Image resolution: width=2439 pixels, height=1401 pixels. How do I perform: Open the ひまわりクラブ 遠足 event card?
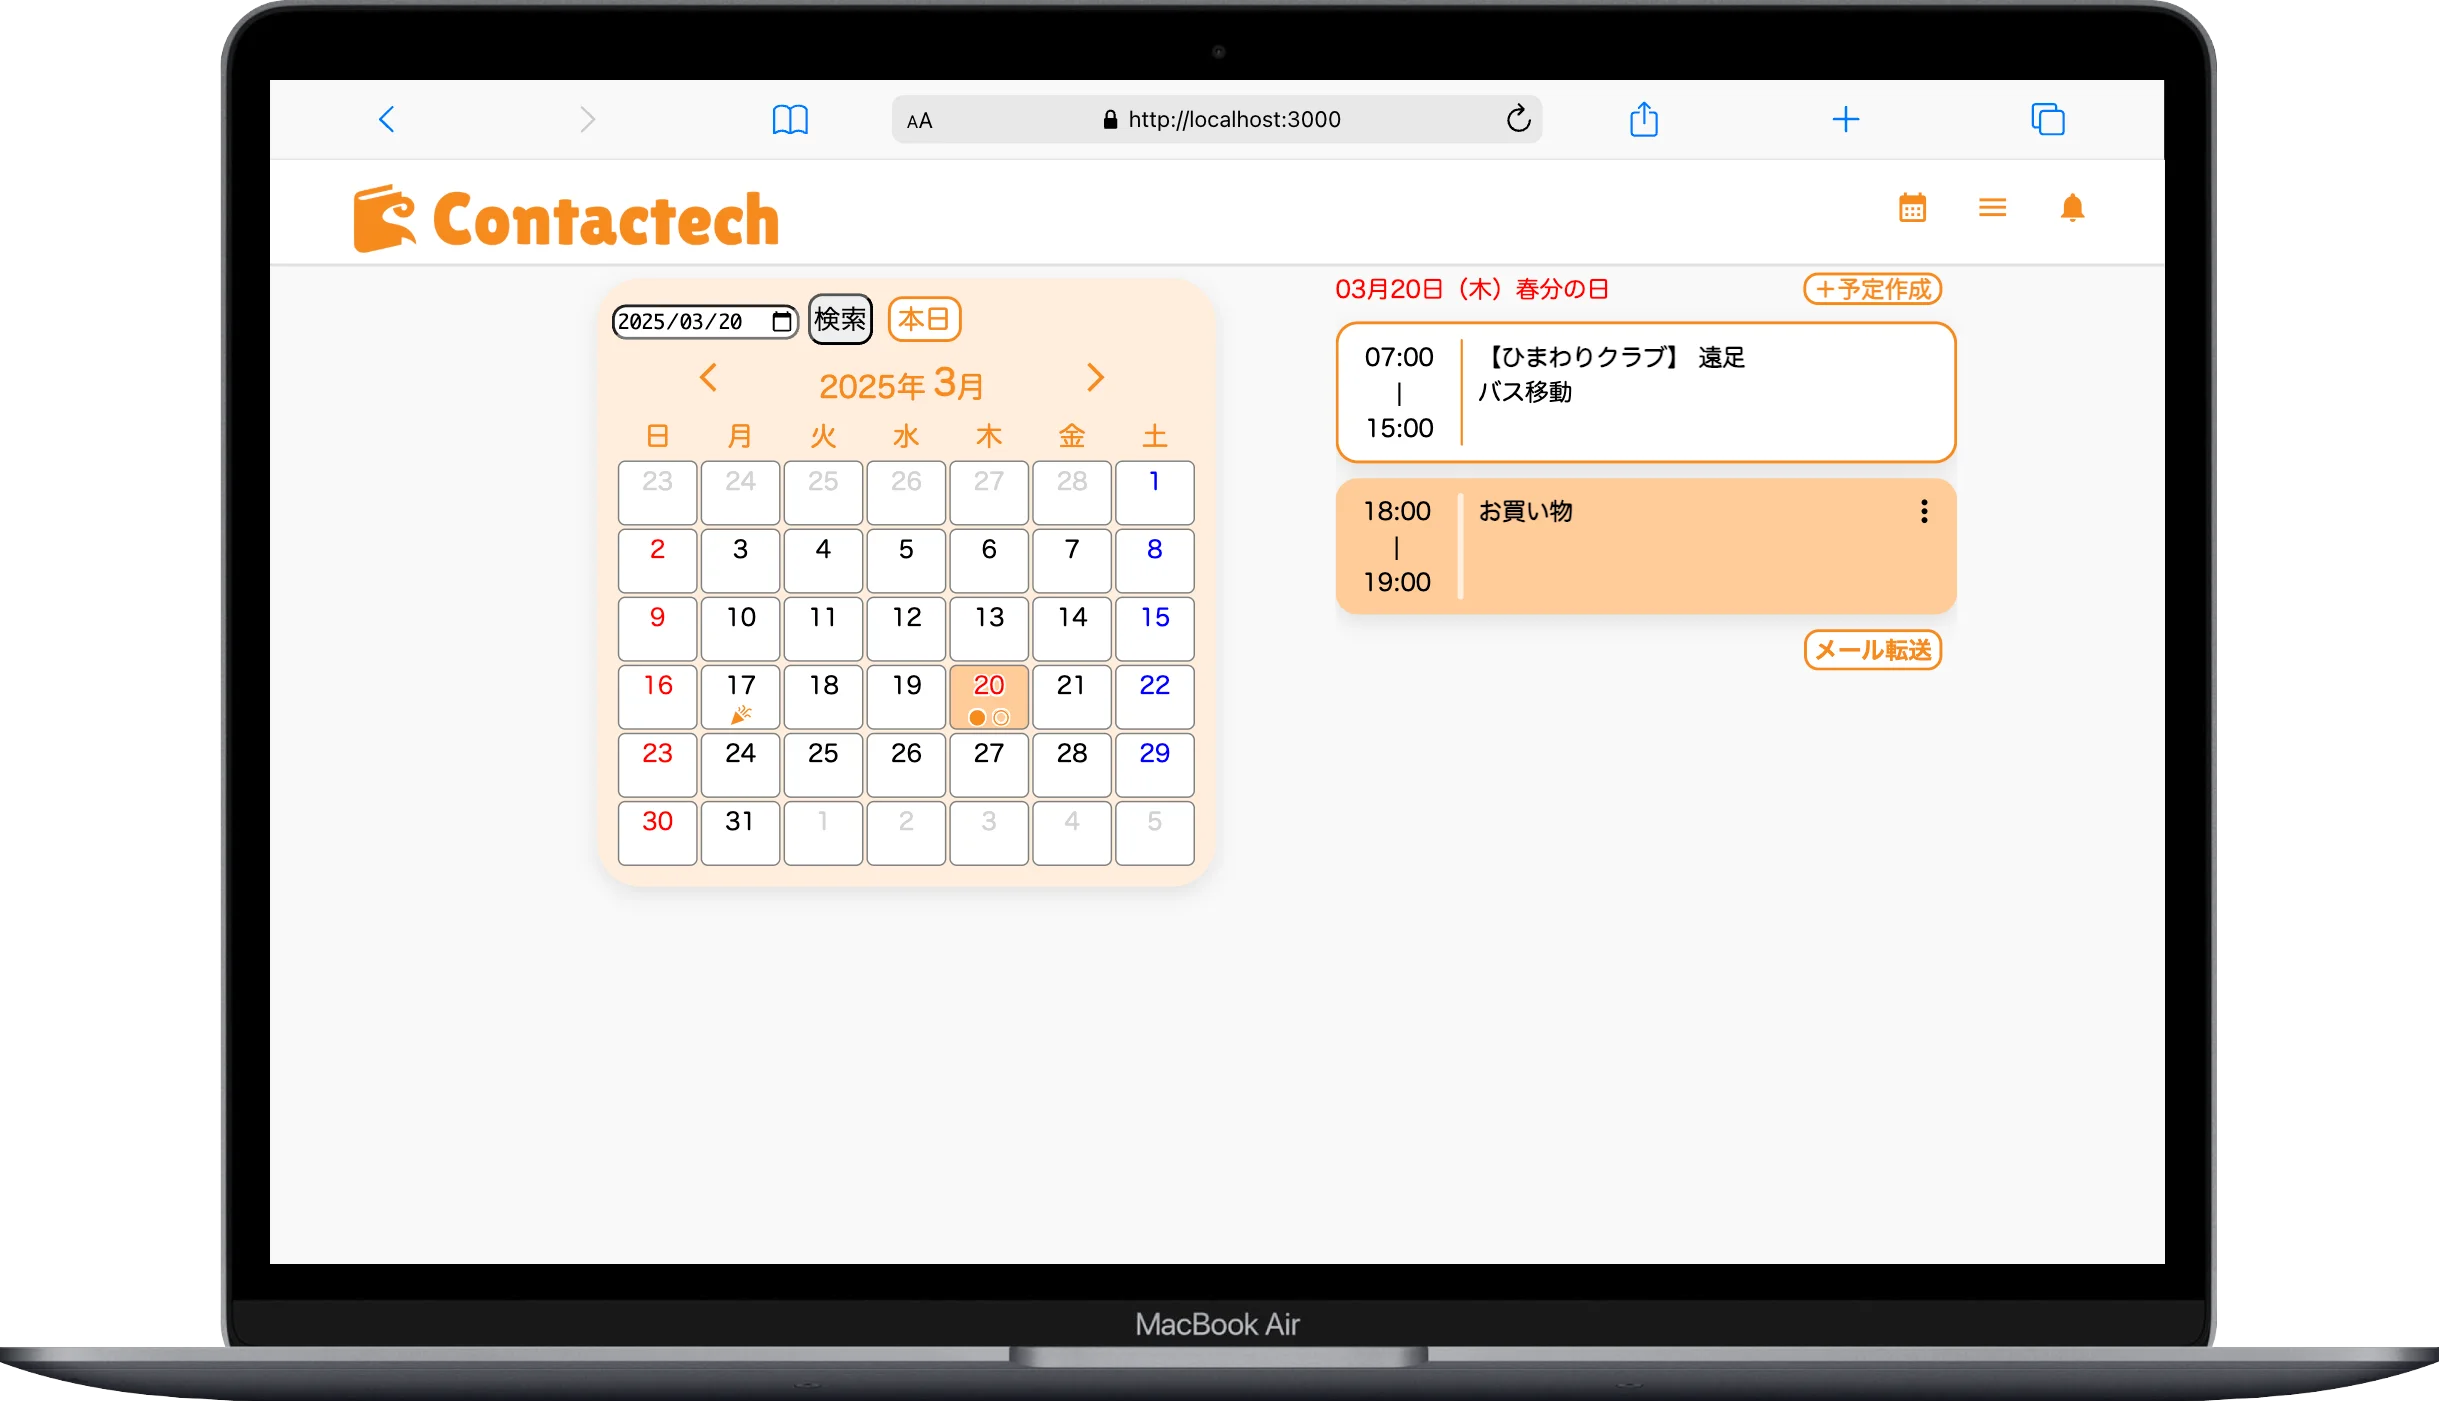(1645, 392)
